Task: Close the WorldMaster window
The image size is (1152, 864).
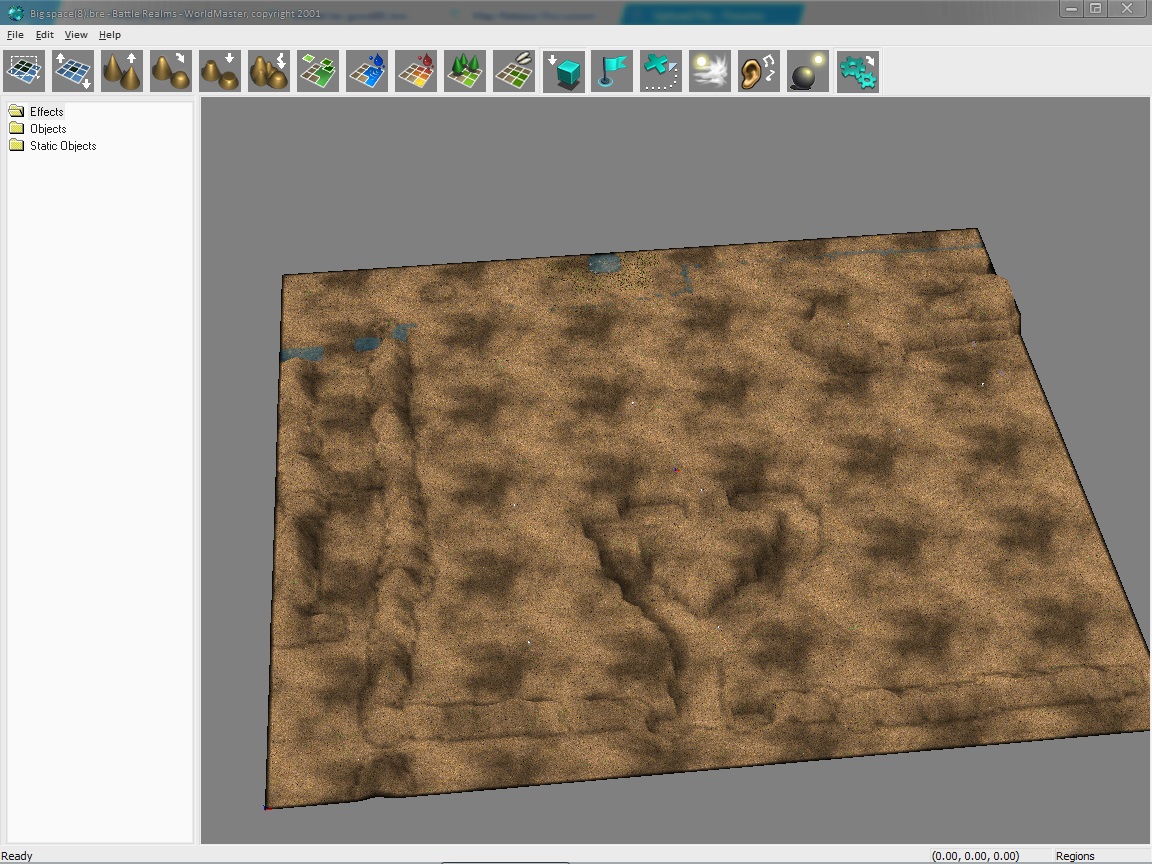Action: tap(1127, 8)
